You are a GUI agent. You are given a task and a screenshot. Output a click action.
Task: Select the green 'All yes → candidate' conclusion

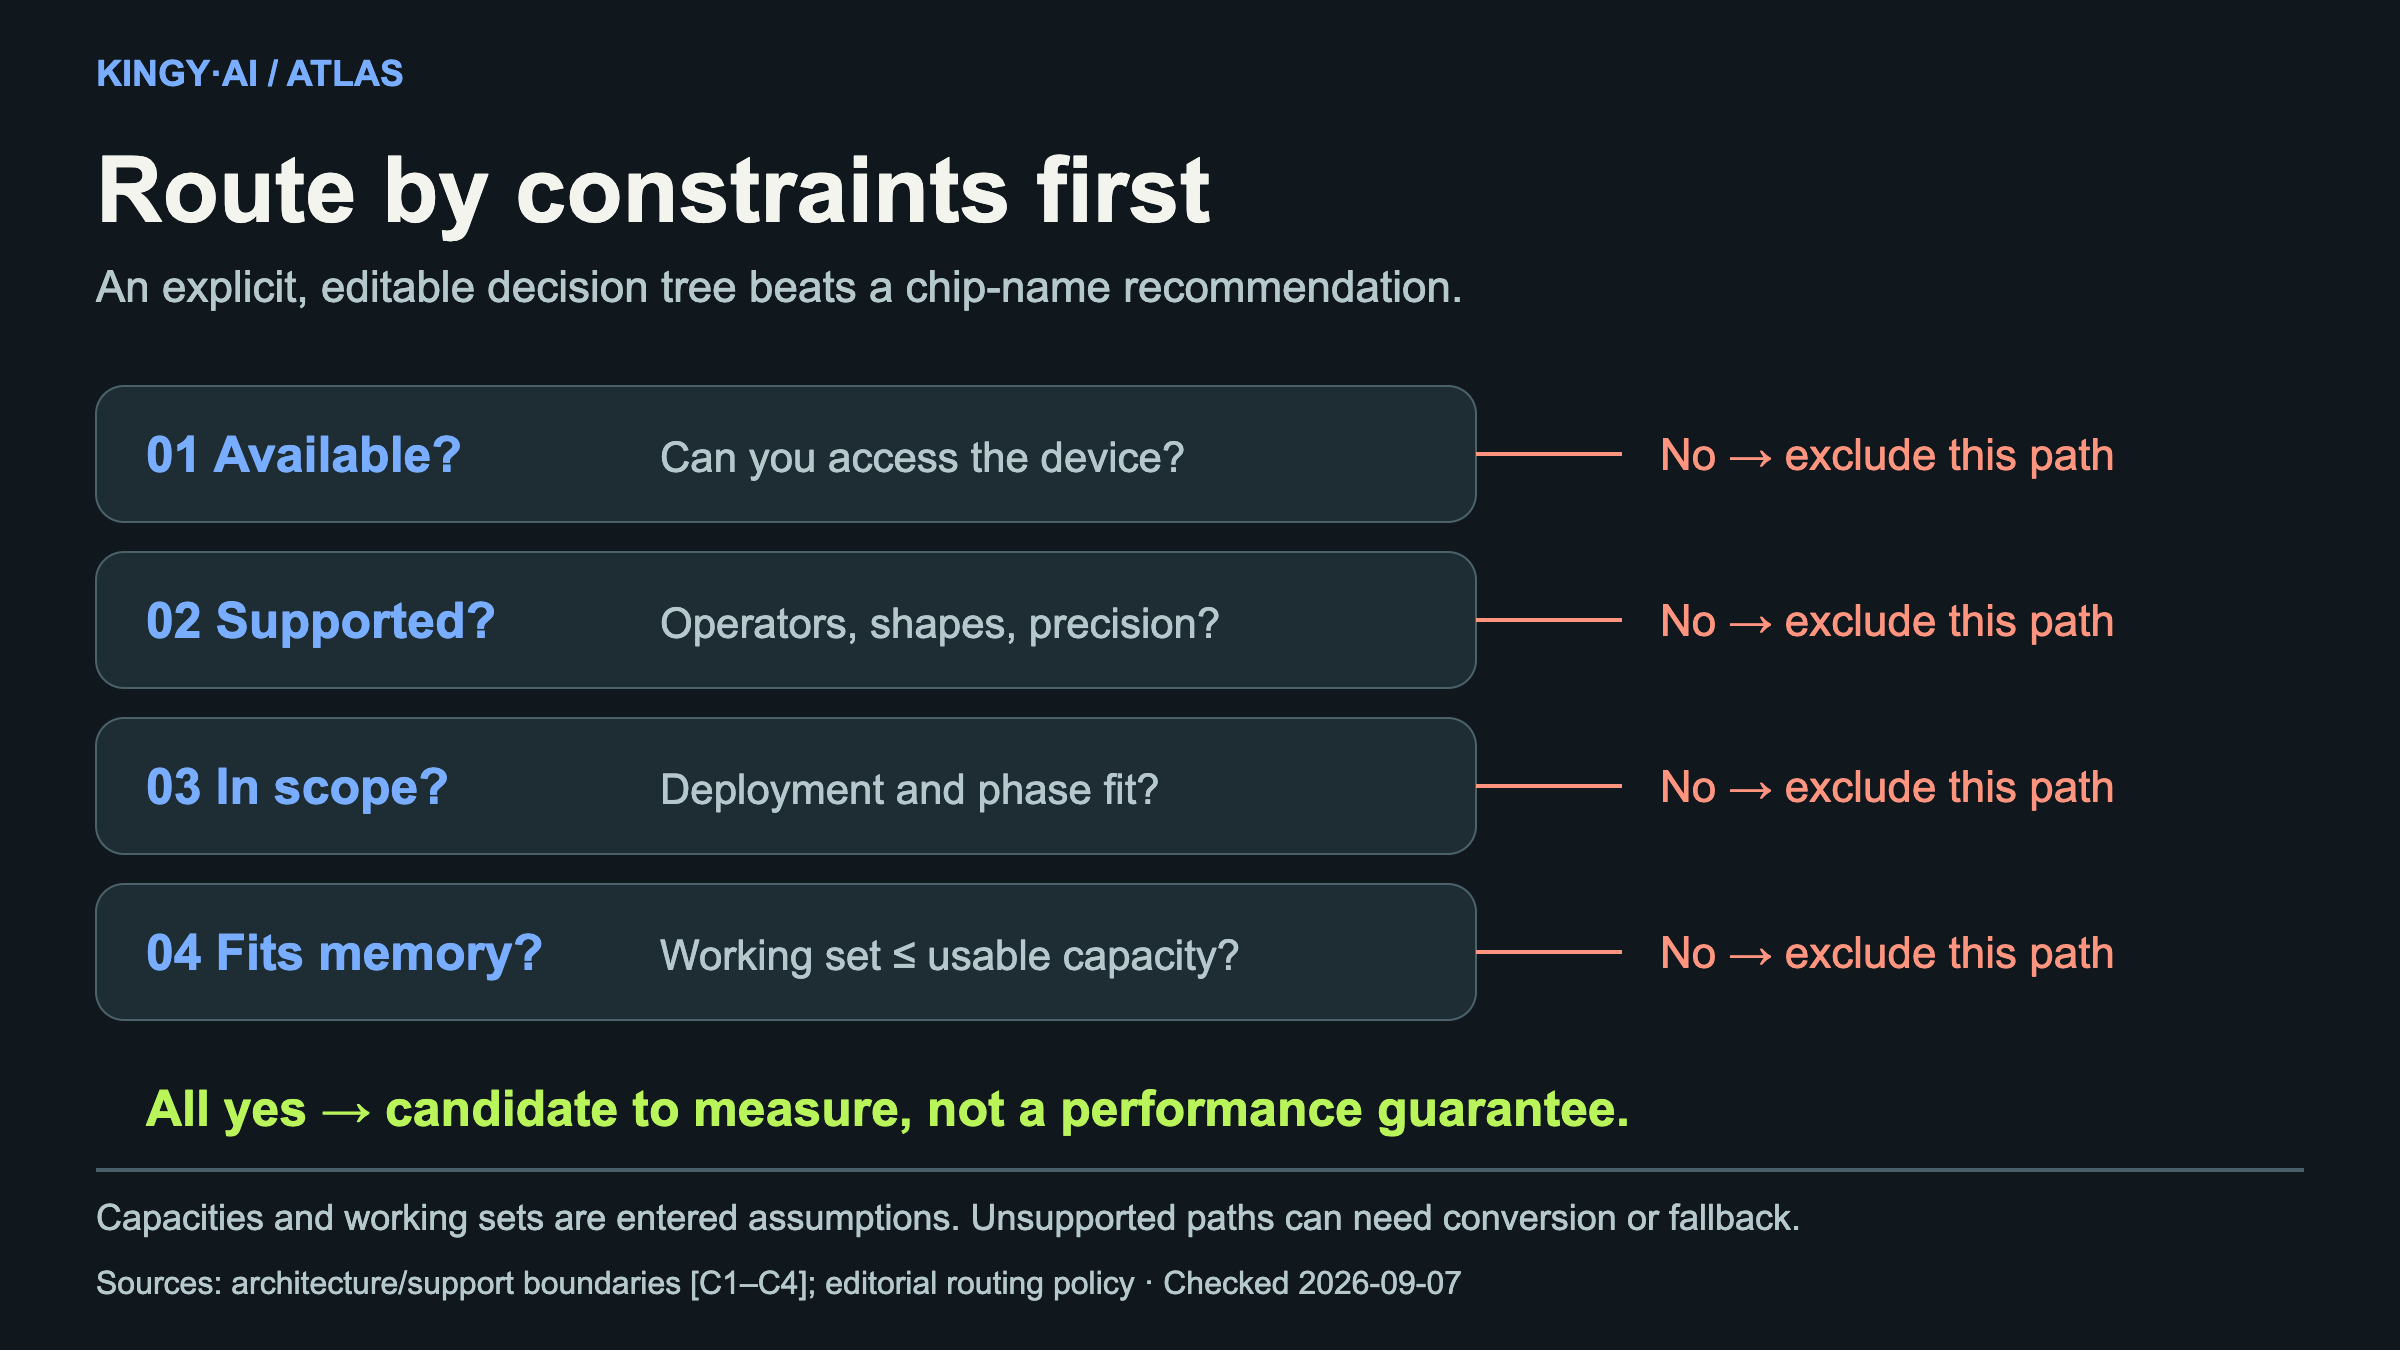click(x=888, y=1110)
